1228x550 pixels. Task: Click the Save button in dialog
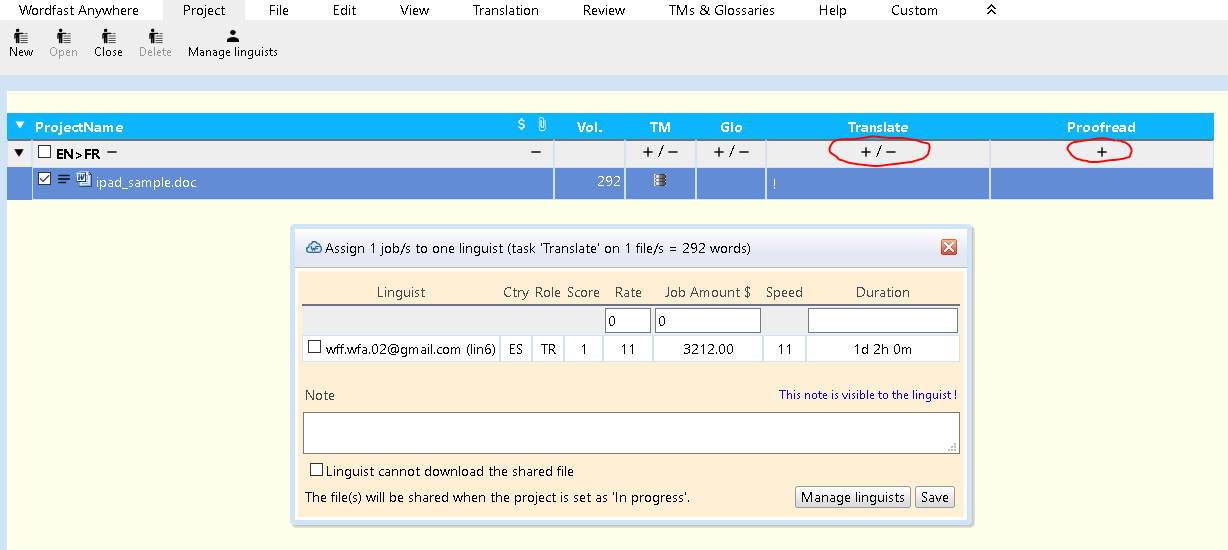[x=934, y=497]
